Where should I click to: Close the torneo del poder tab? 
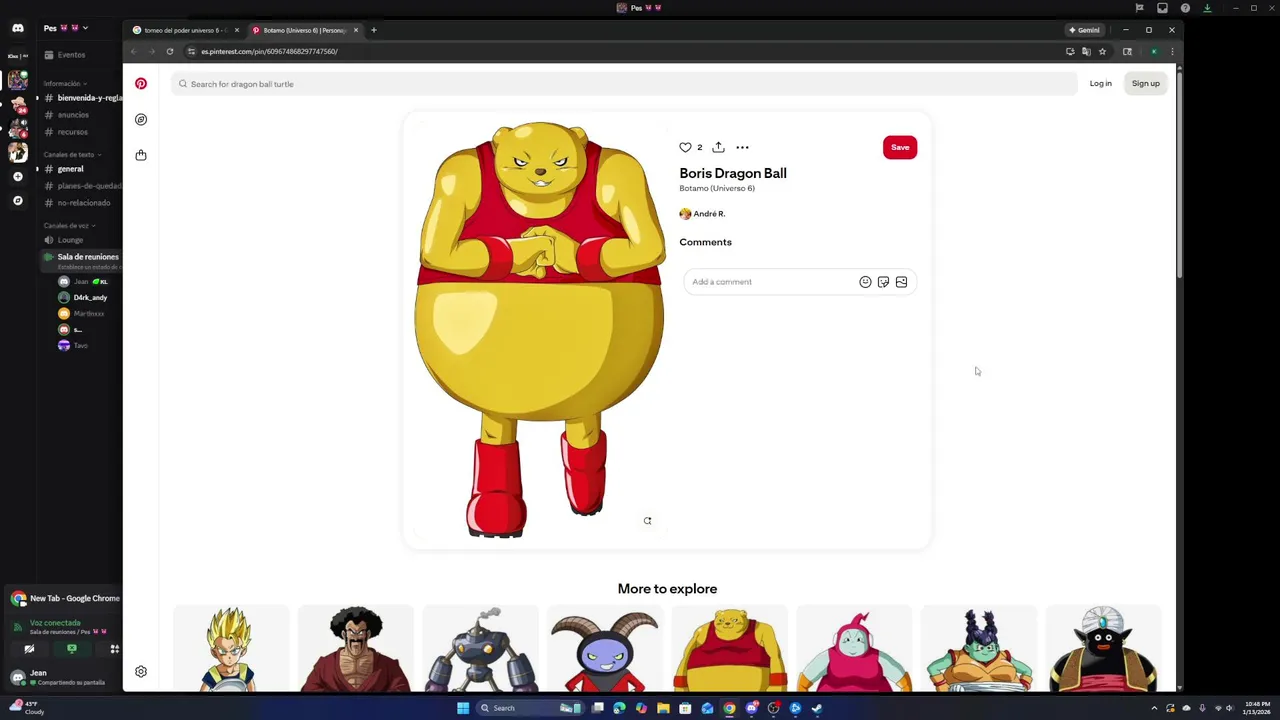(237, 30)
